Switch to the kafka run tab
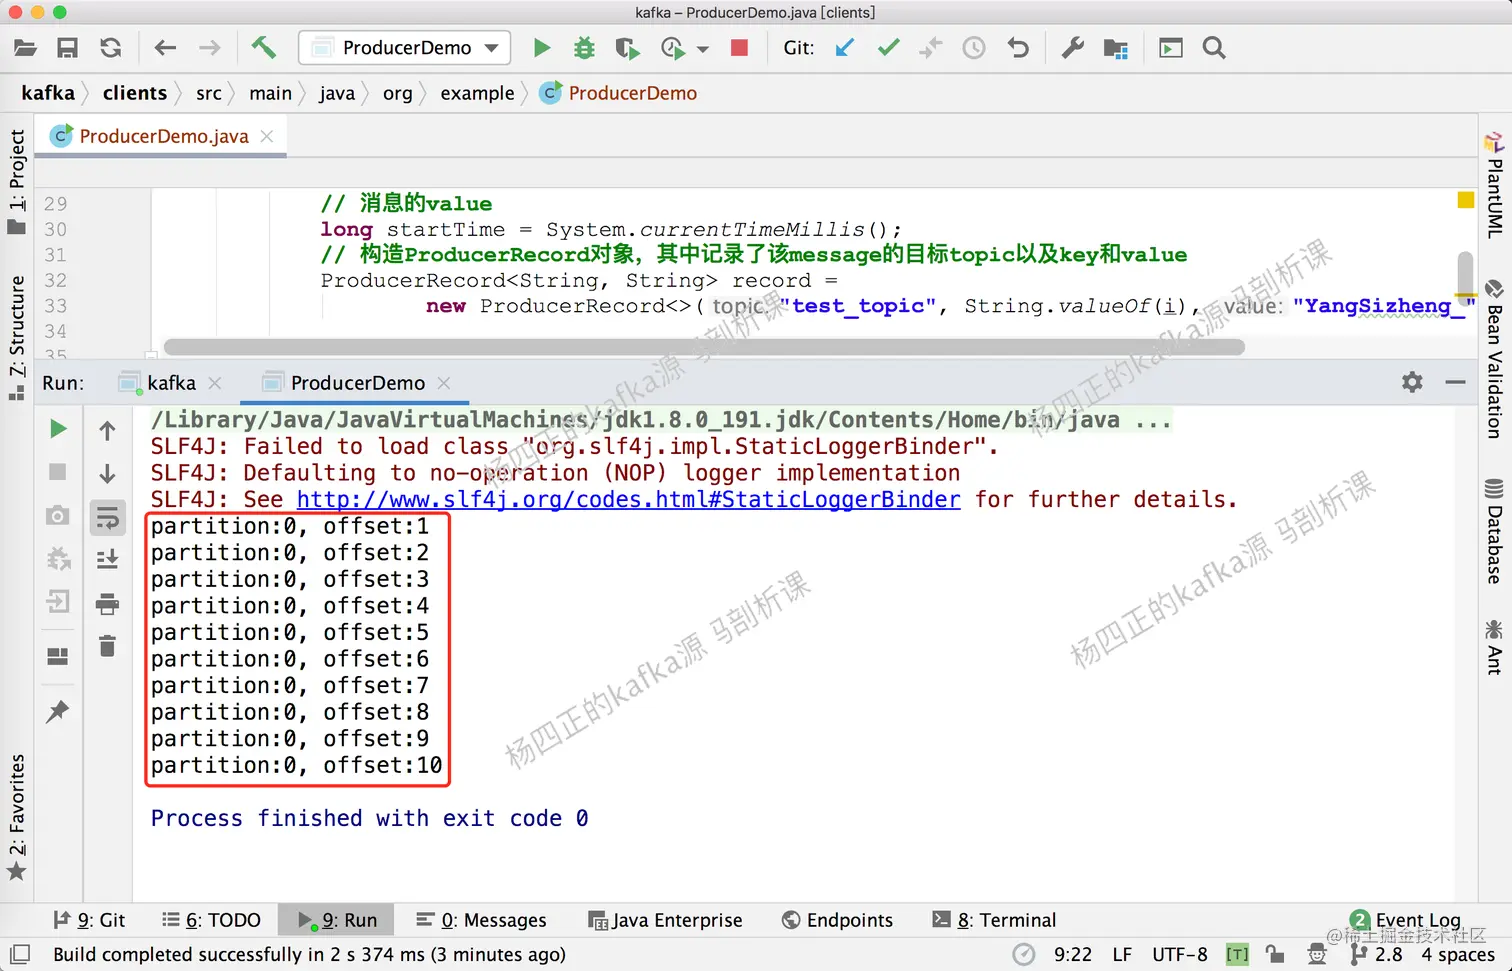This screenshot has width=1512, height=971. point(171,383)
